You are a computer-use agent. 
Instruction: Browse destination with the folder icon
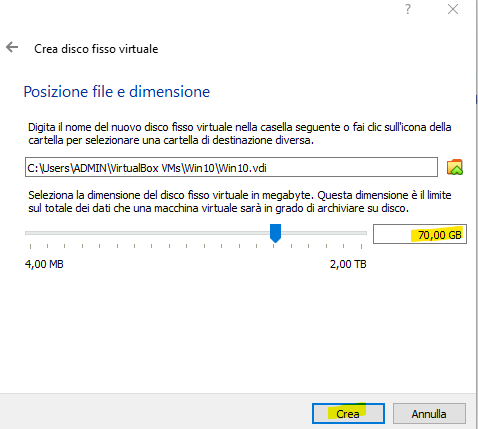pos(455,167)
